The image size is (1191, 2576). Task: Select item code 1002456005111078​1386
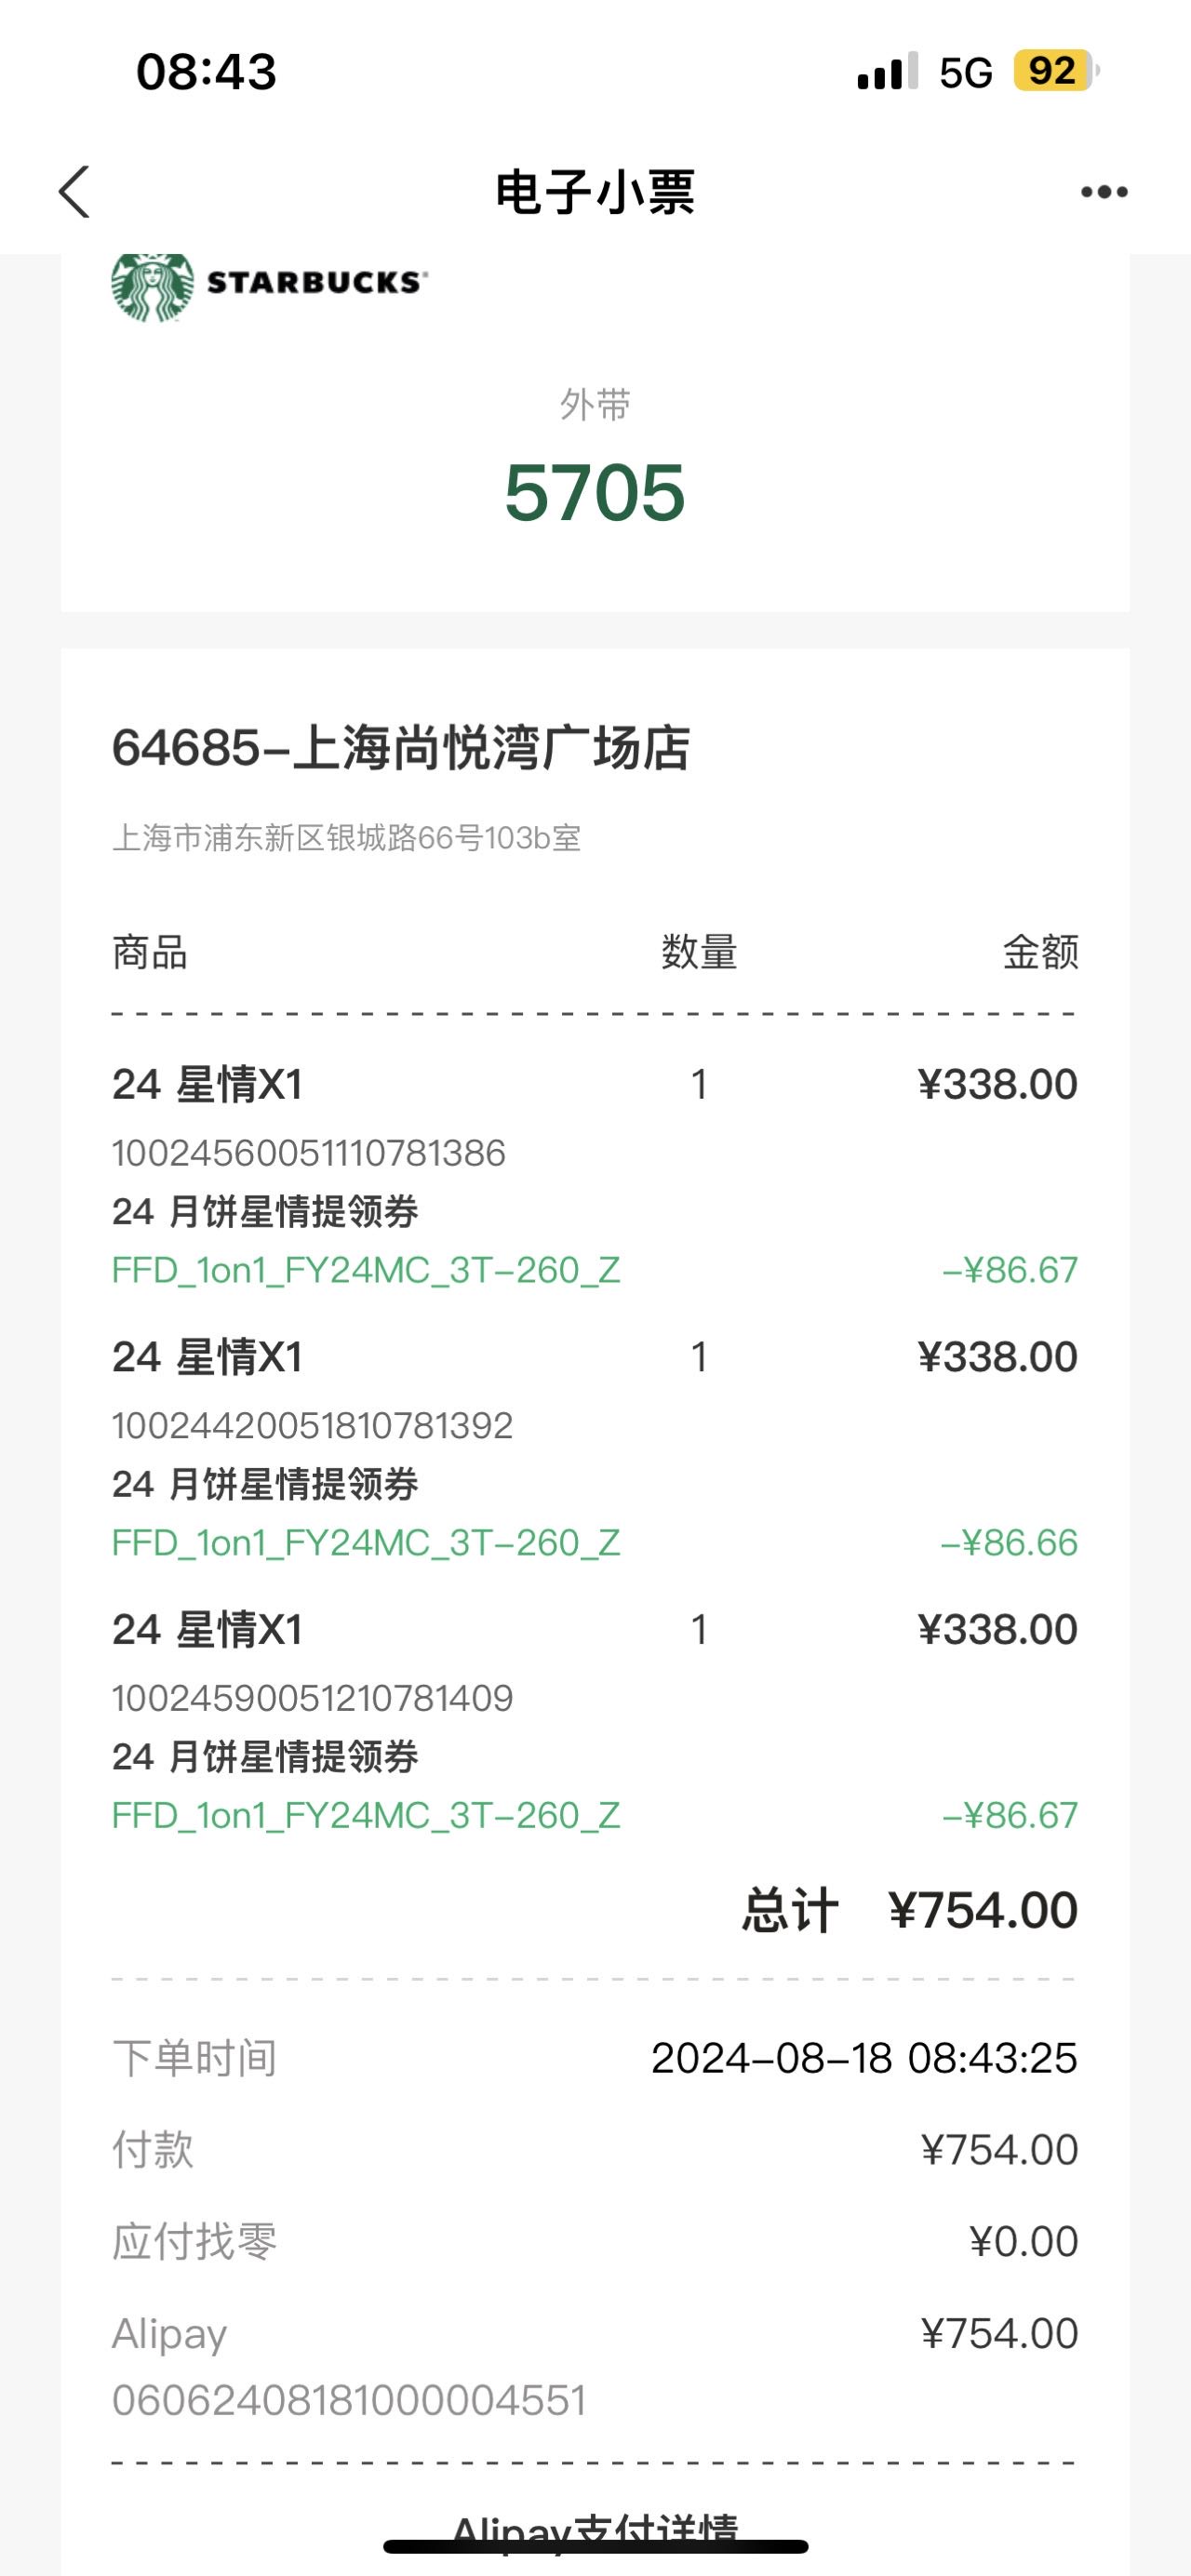click(309, 1153)
